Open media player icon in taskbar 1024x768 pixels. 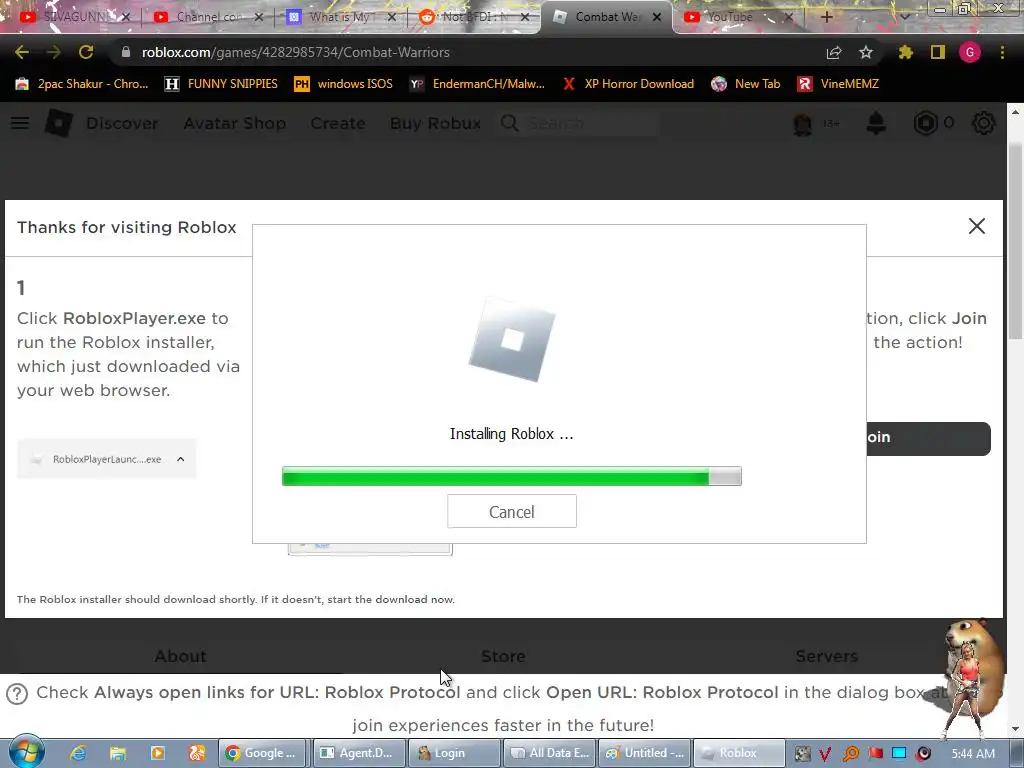[x=157, y=753]
